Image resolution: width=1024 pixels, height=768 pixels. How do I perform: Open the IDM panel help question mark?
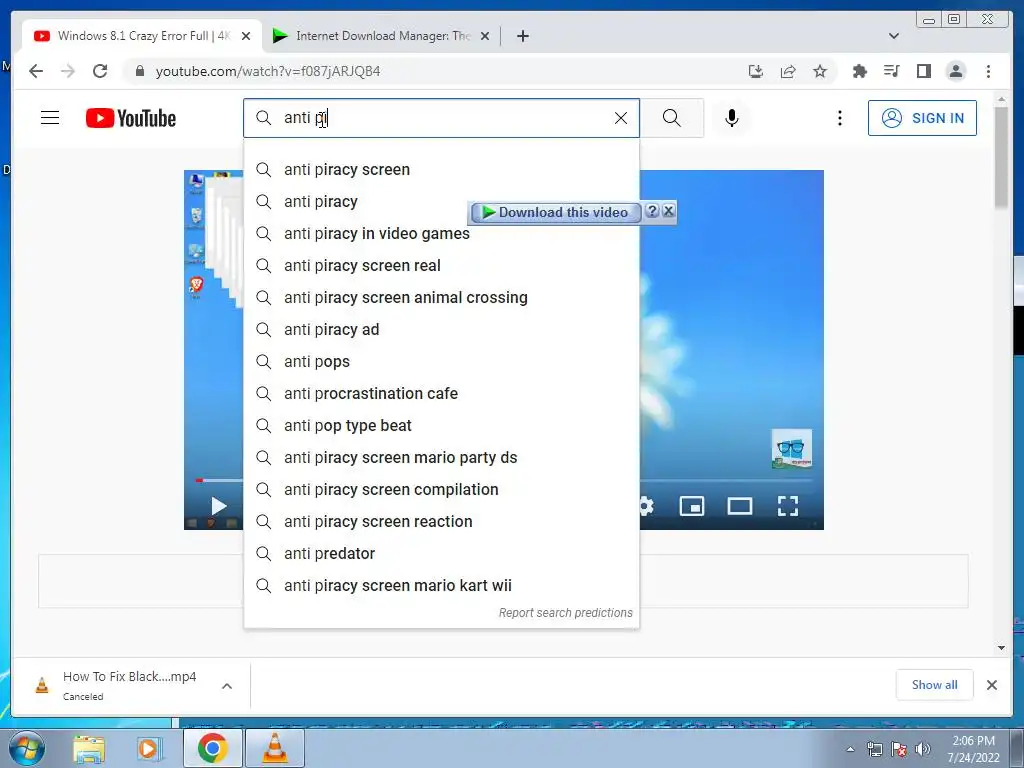click(652, 211)
